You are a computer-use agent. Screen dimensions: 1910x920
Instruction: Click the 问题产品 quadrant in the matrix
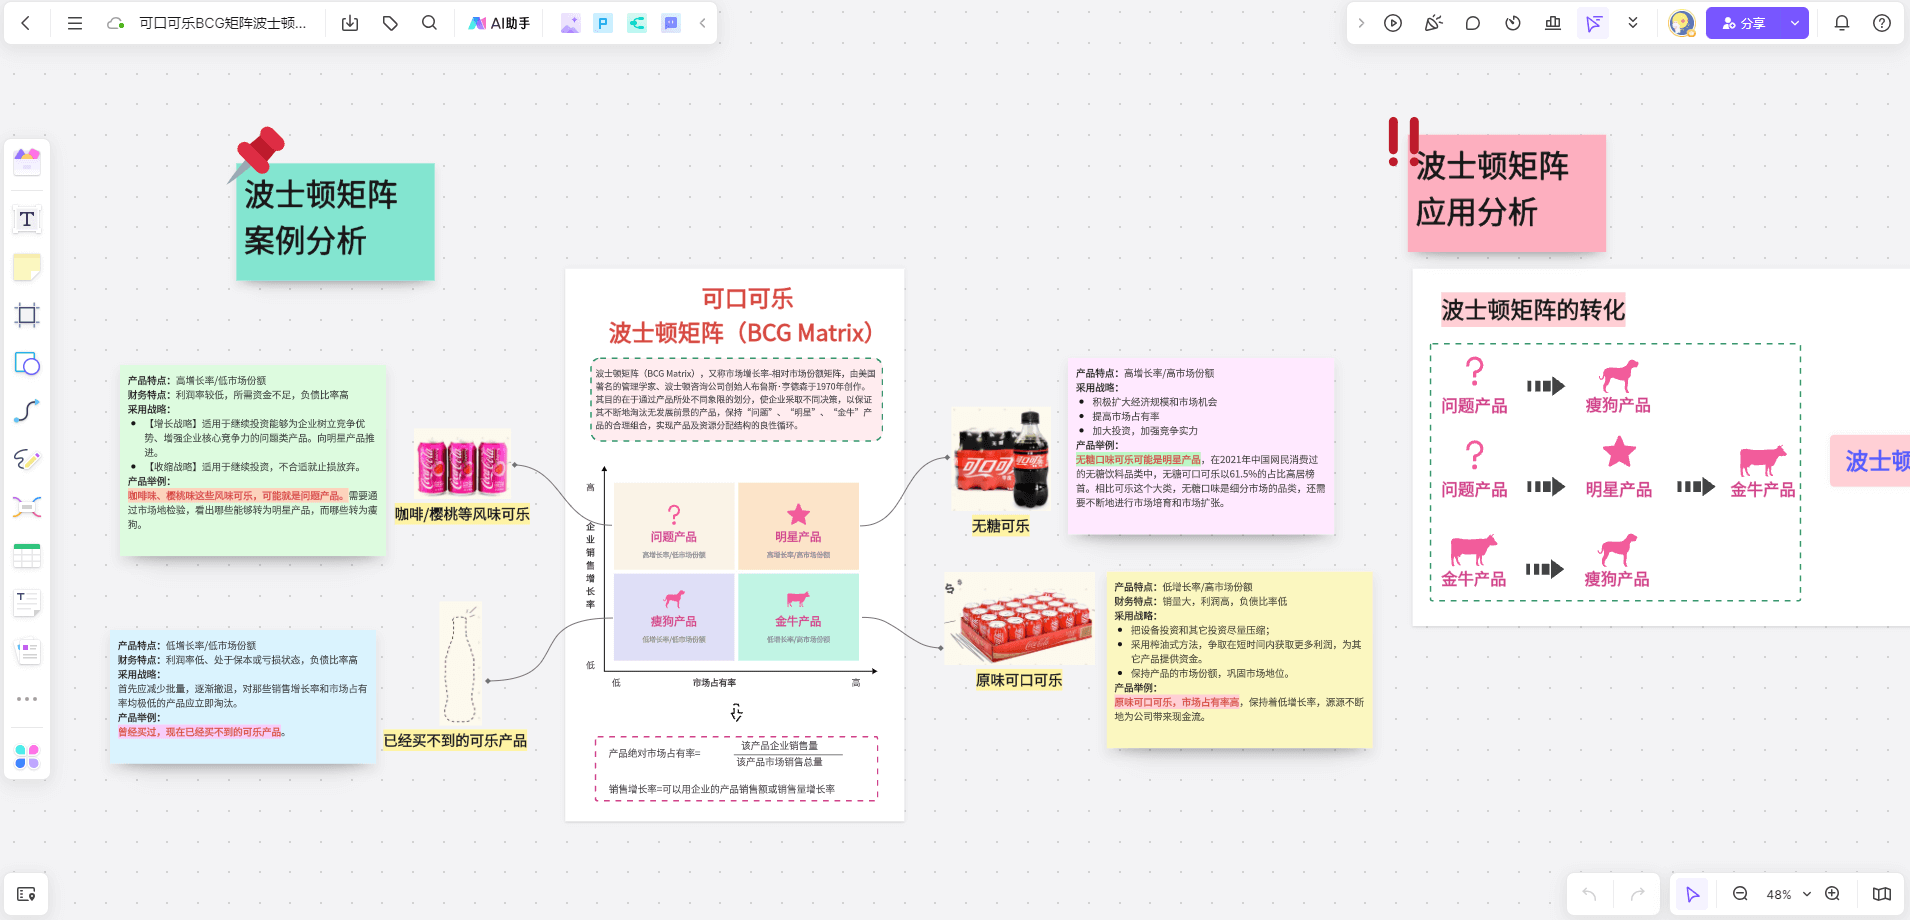point(674,526)
